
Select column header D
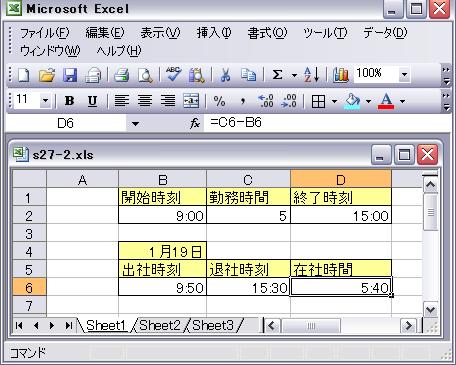pos(341,180)
